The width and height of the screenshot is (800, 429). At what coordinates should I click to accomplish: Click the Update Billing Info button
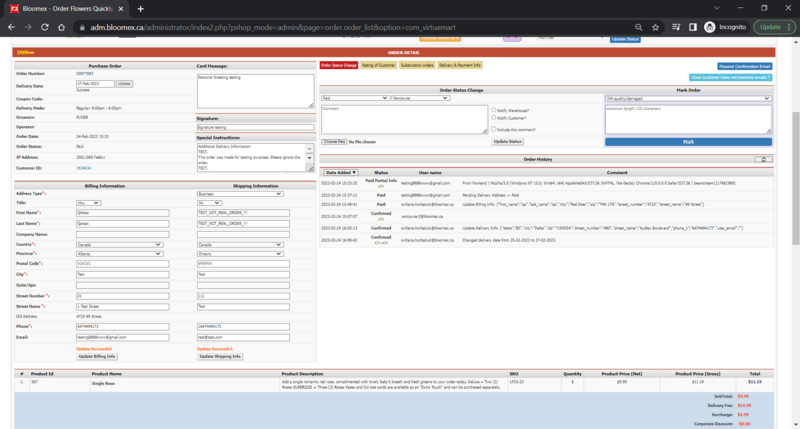97,357
